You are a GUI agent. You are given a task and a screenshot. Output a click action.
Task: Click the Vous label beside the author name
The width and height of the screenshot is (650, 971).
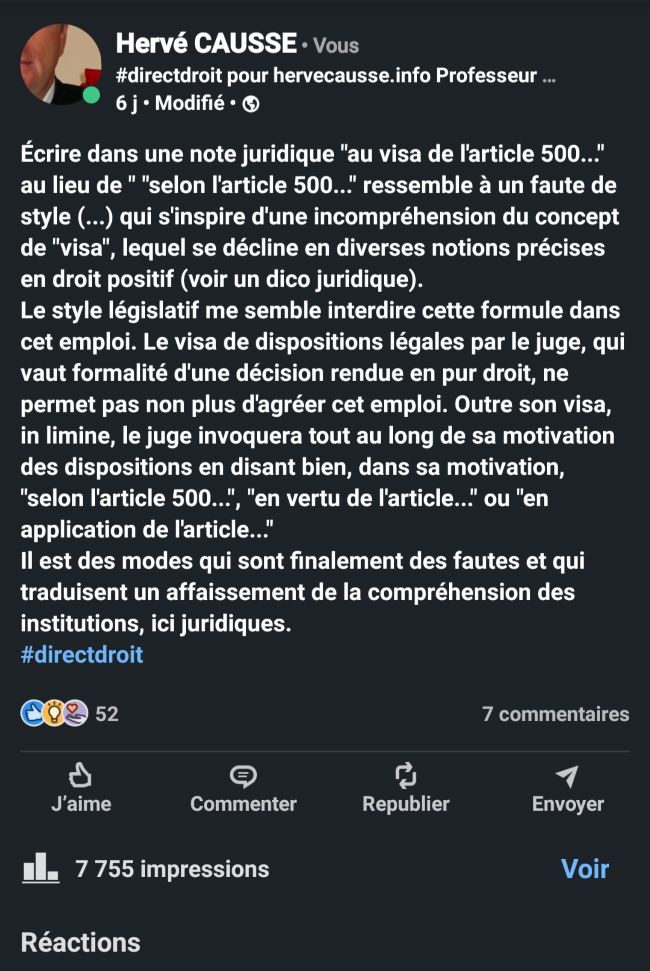point(334,44)
